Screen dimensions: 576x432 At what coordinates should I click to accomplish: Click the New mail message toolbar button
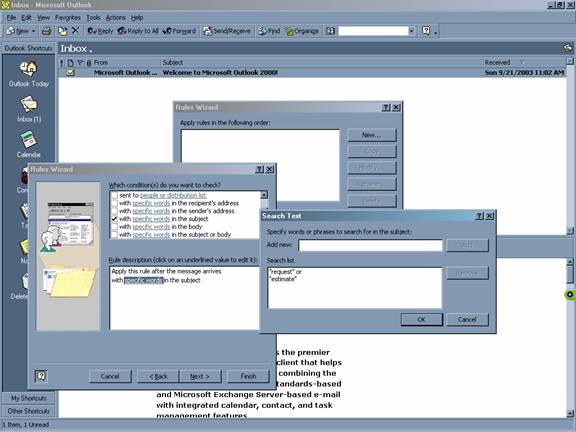point(17,31)
